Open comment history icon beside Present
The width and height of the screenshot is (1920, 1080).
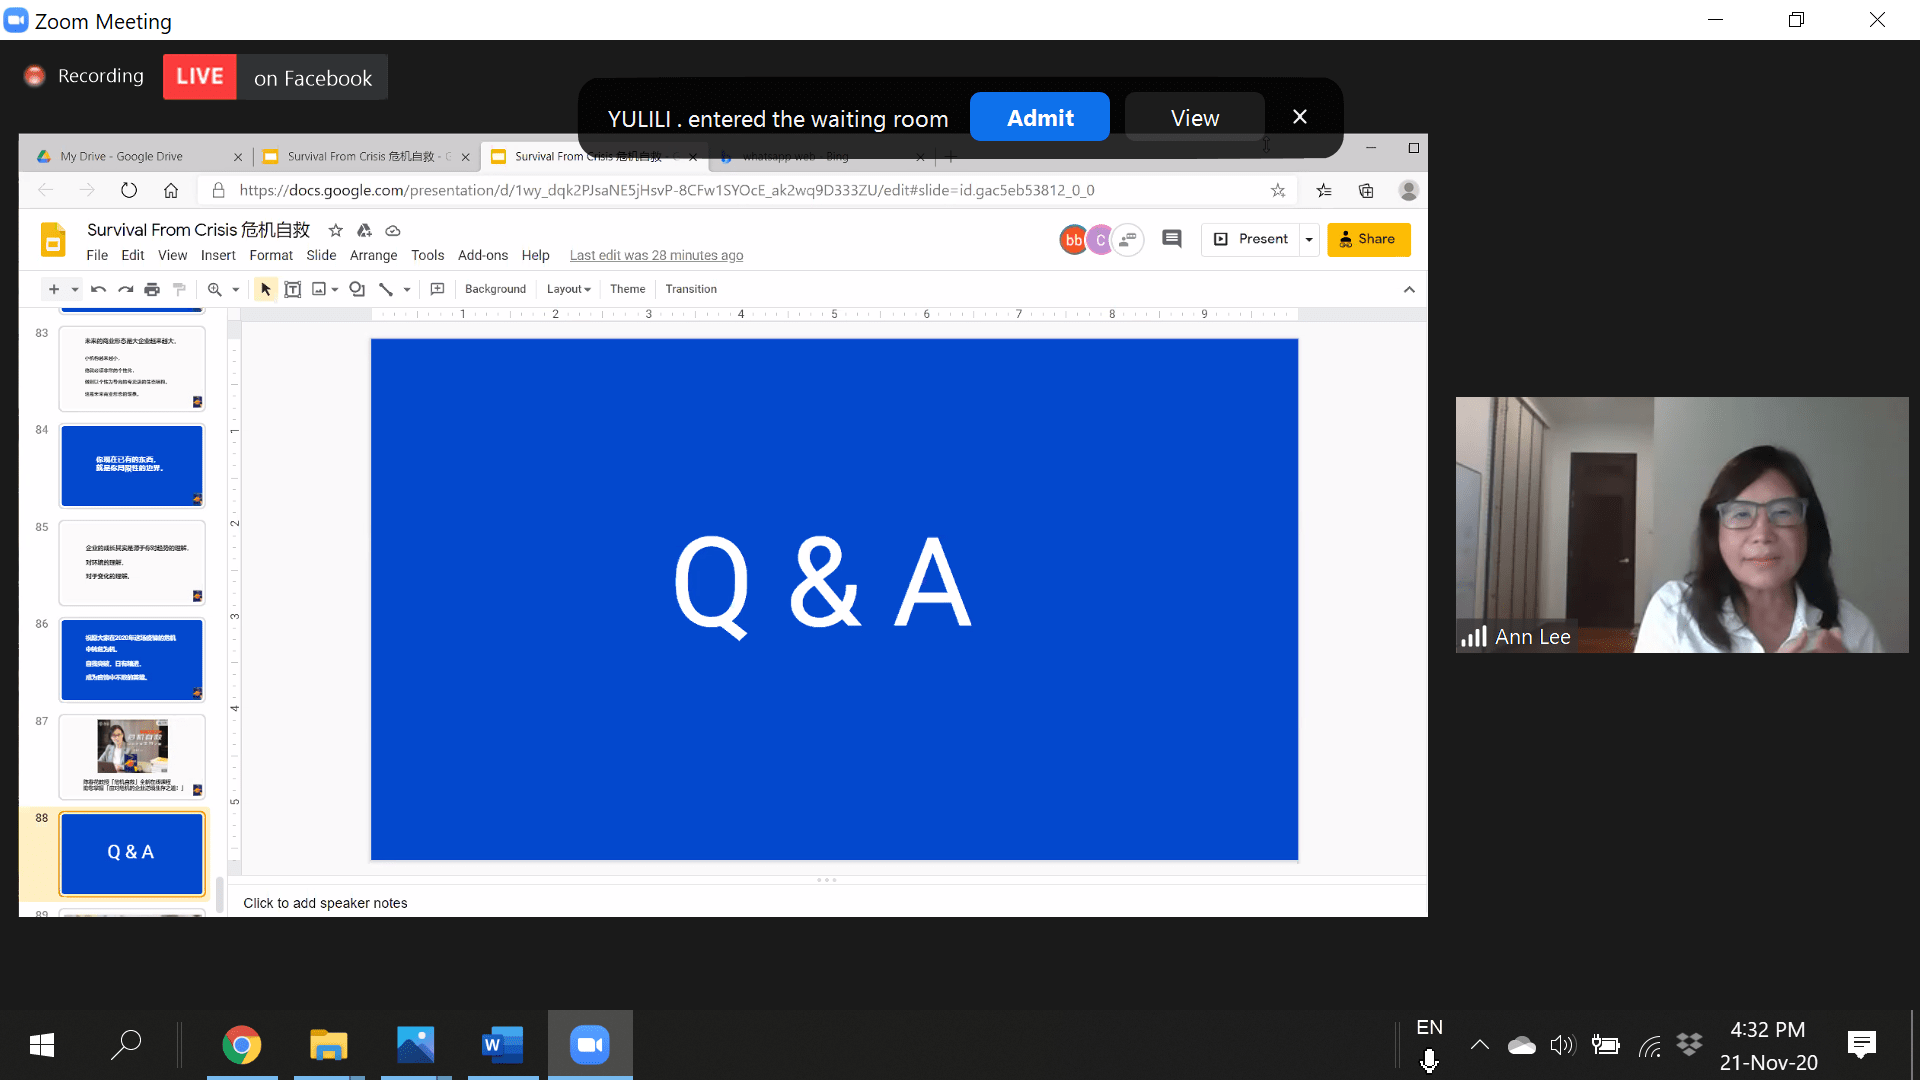point(1171,239)
